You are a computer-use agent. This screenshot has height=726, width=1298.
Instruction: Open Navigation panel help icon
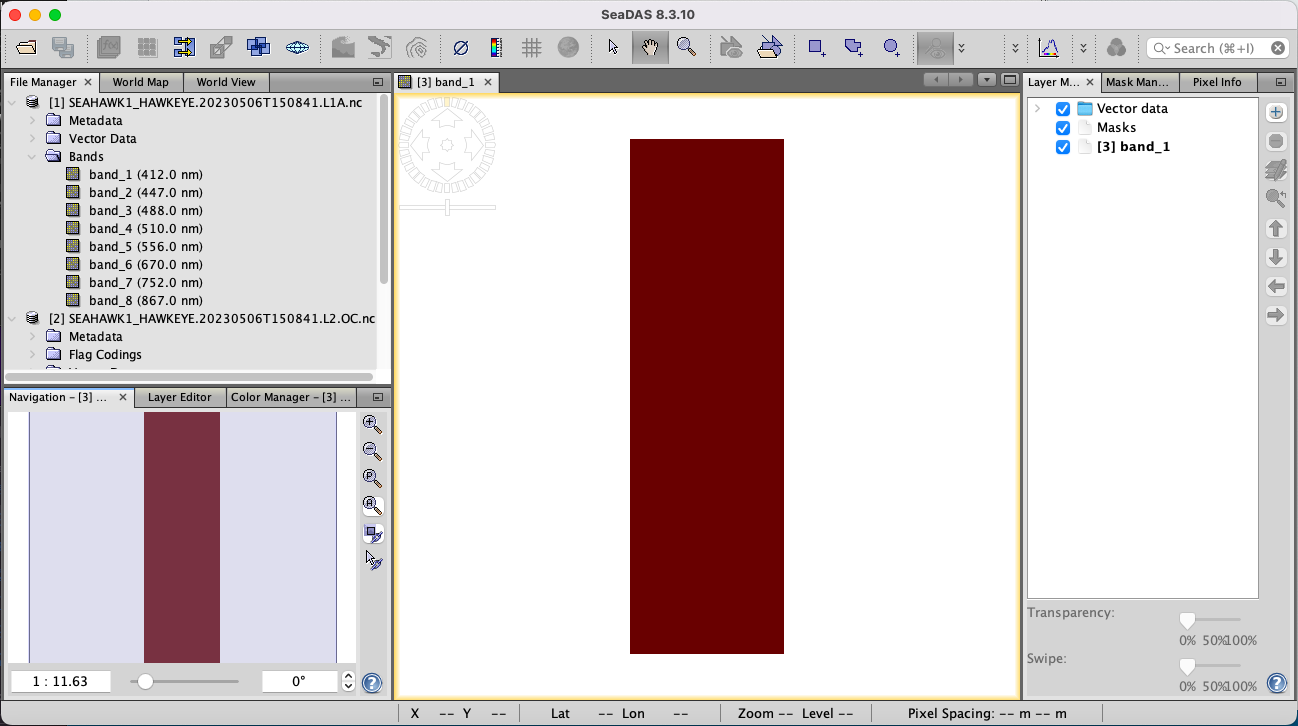coord(371,683)
